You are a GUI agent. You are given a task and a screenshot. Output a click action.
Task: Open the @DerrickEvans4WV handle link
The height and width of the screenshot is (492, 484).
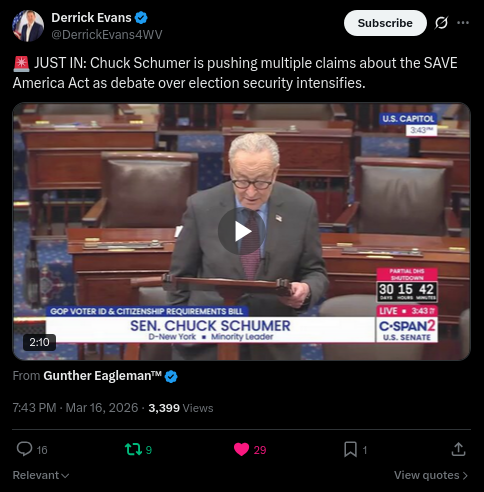pos(107,34)
